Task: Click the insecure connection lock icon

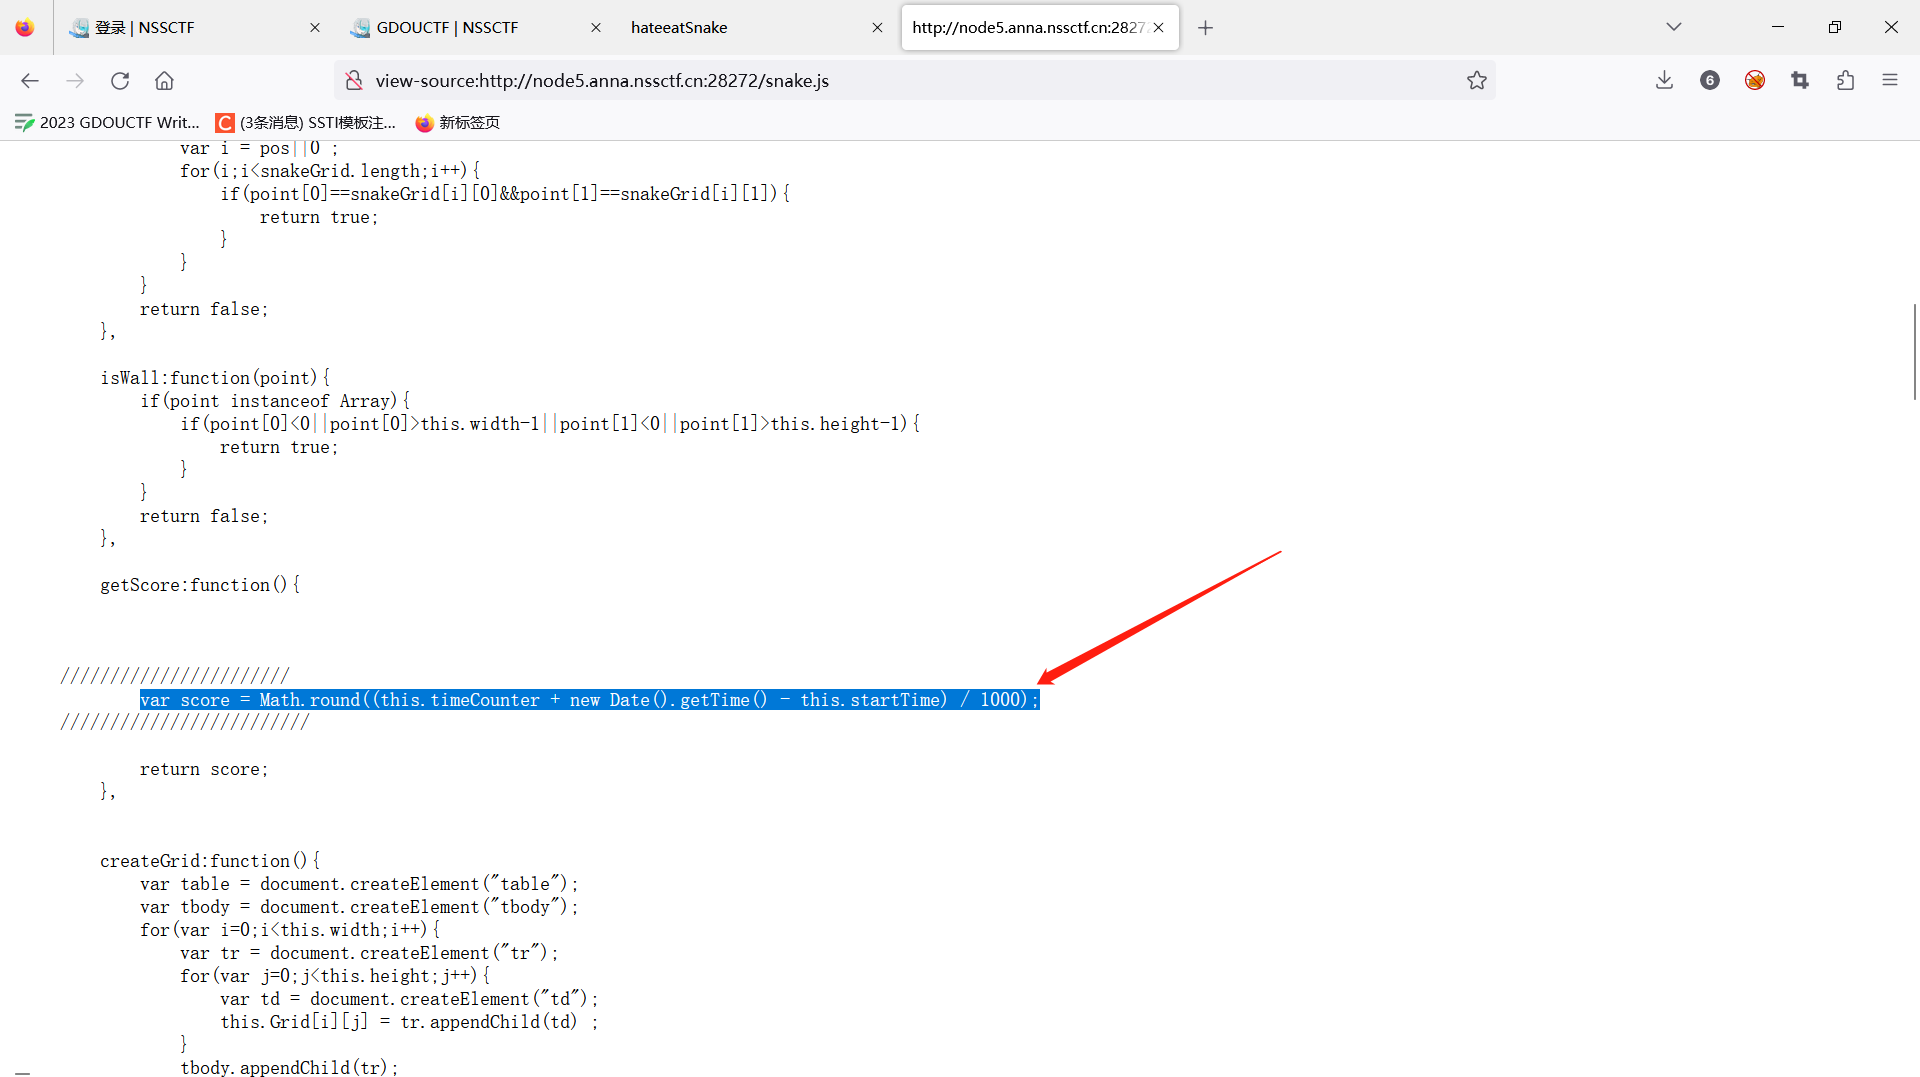Action: (353, 80)
